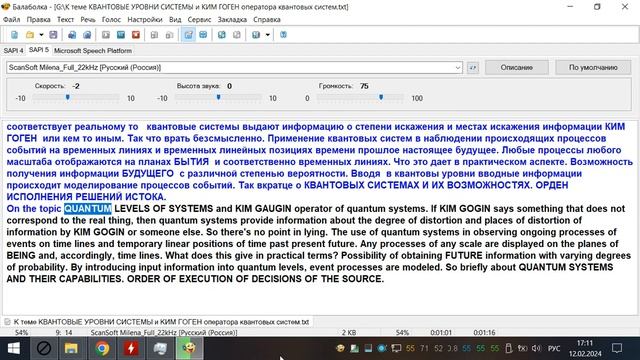Image resolution: width=640 pixels, height=360 pixels.
Task: Pause reading with the blue Pause icon
Action: tap(121, 35)
